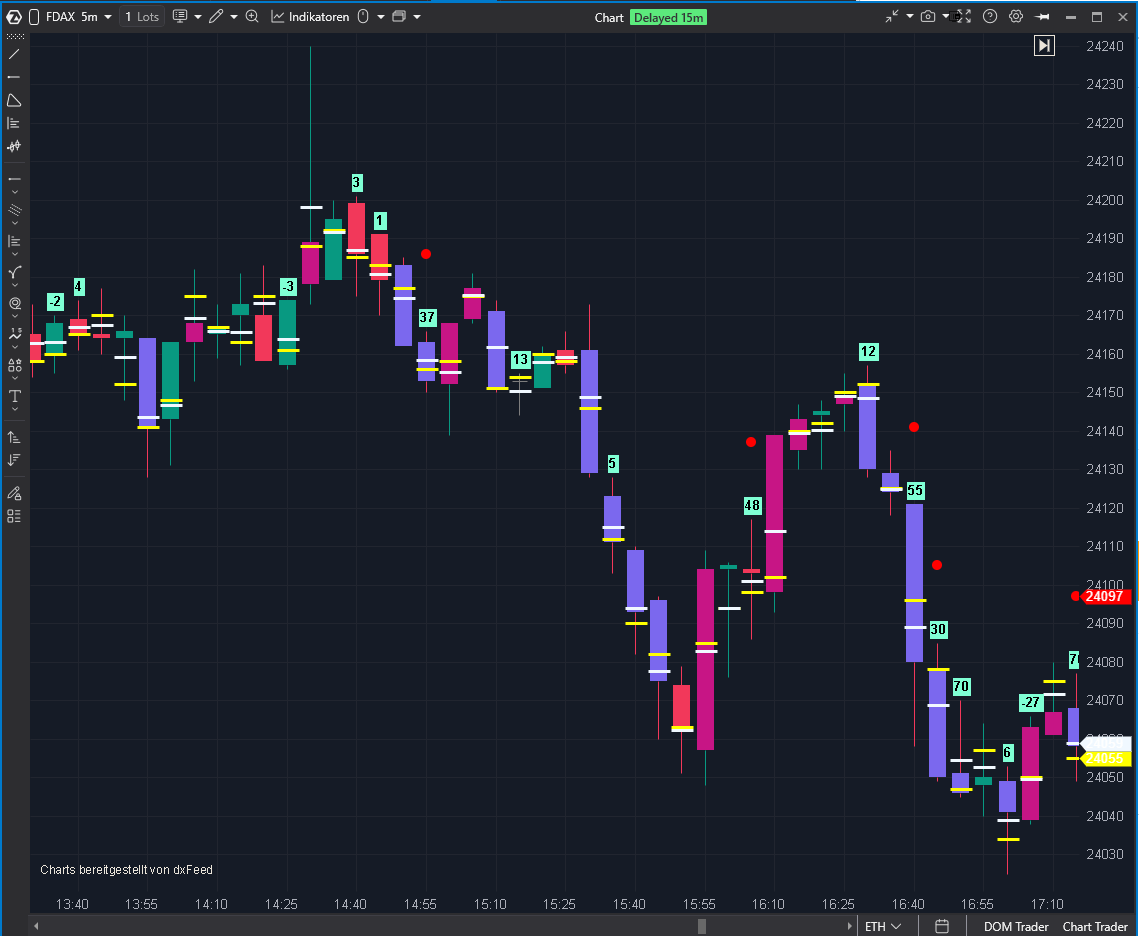Click the zoom-in magnifier icon
1139x936 pixels.
tap(252, 17)
